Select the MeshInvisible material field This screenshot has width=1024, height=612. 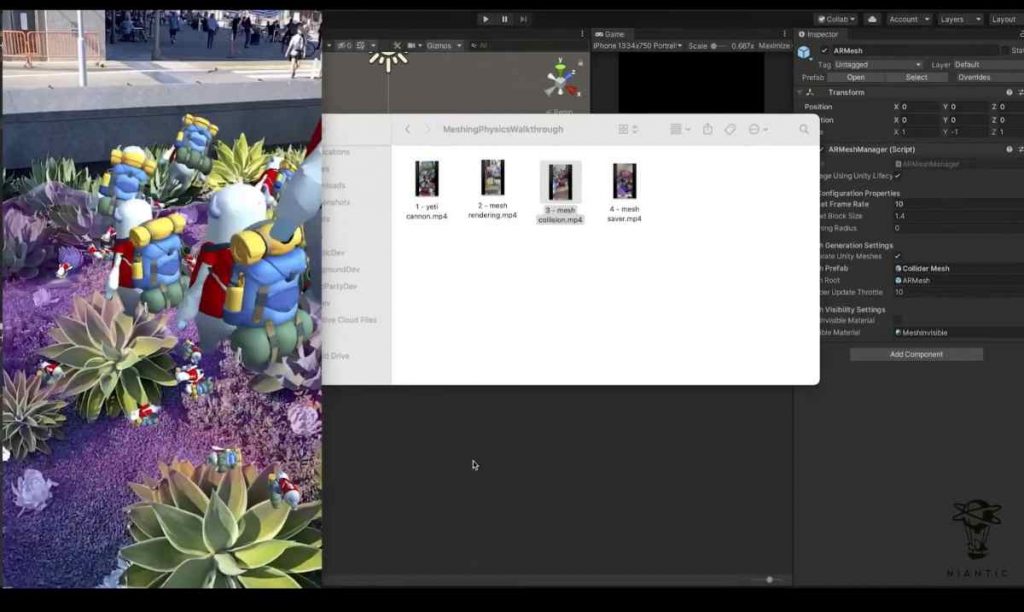[x=958, y=332]
